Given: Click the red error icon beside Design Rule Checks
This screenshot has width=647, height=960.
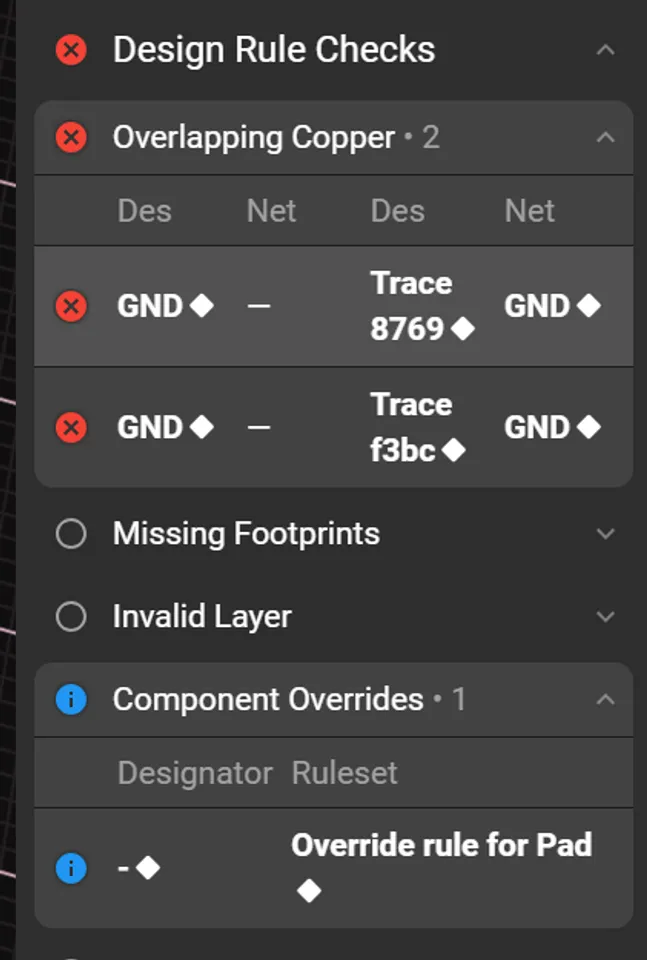Looking at the screenshot, I should pos(71,49).
